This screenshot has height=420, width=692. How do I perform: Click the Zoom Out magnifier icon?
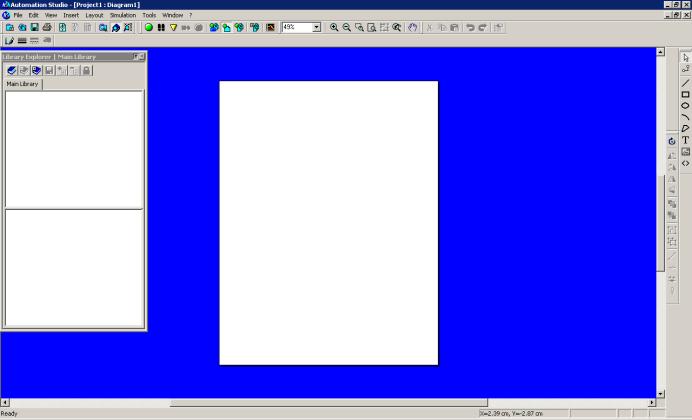click(346, 27)
